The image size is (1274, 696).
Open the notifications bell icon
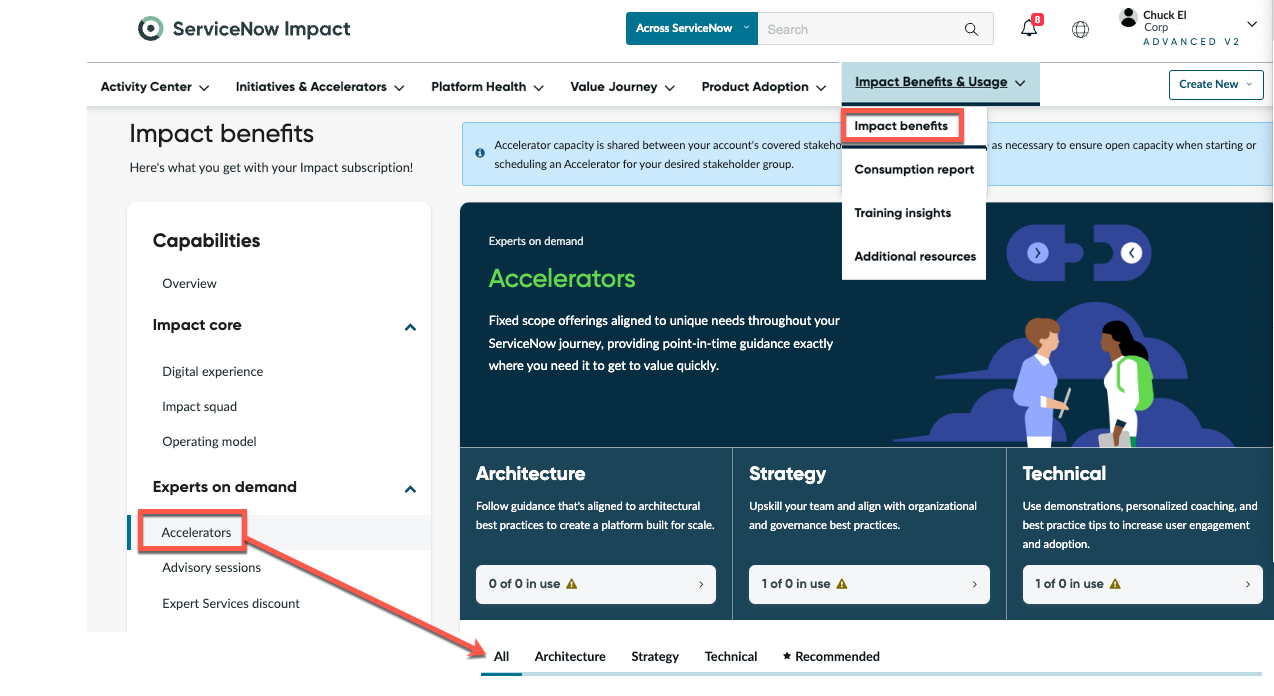pyautogui.click(x=1029, y=29)
